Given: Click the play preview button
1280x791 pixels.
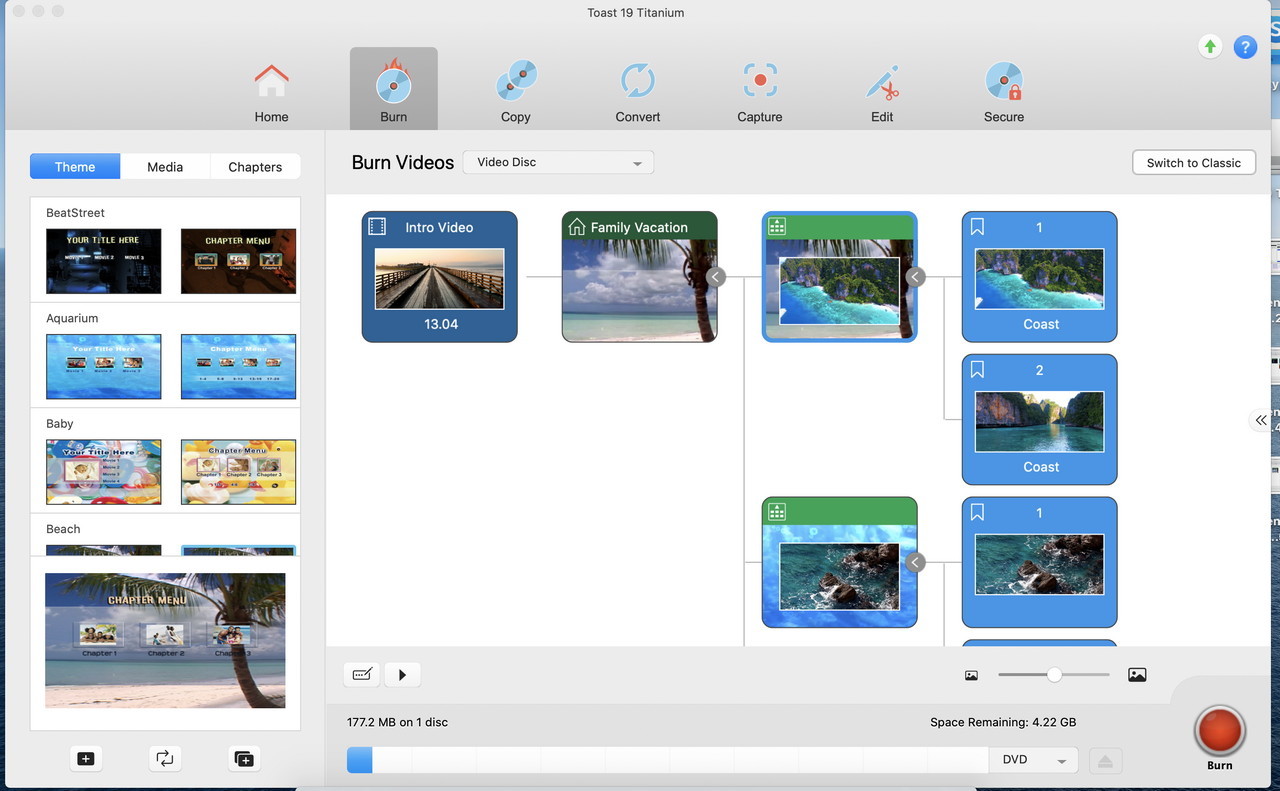Looking at the screenshot, I should [x=402, y=675].
